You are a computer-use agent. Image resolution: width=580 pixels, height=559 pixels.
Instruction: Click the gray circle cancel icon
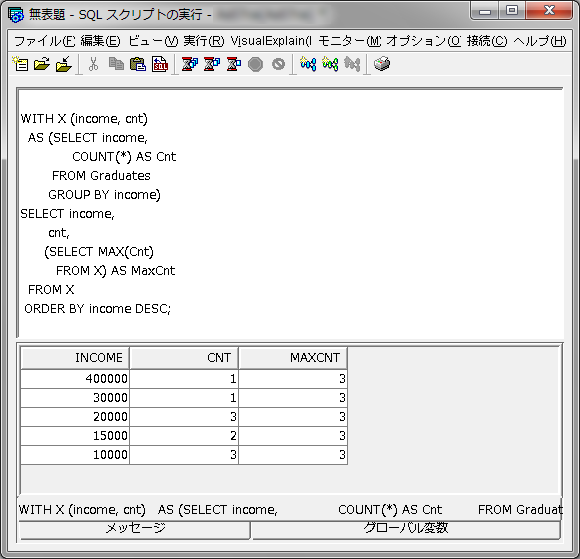[278, 64]
